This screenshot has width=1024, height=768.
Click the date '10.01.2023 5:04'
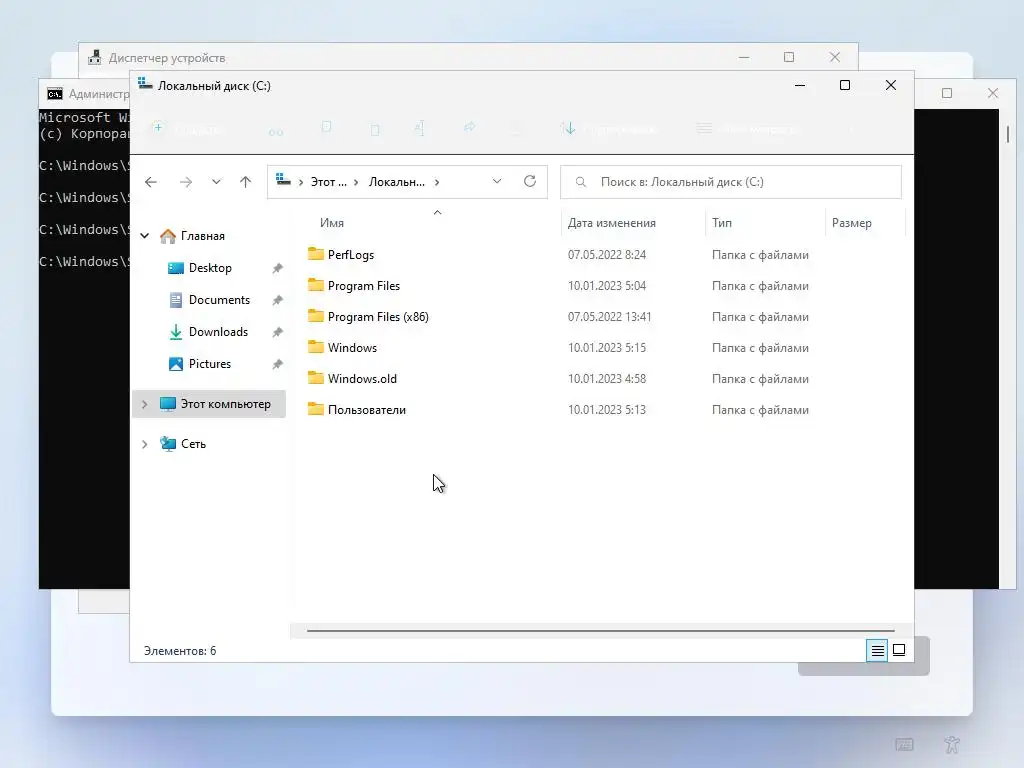pos(607,286)
